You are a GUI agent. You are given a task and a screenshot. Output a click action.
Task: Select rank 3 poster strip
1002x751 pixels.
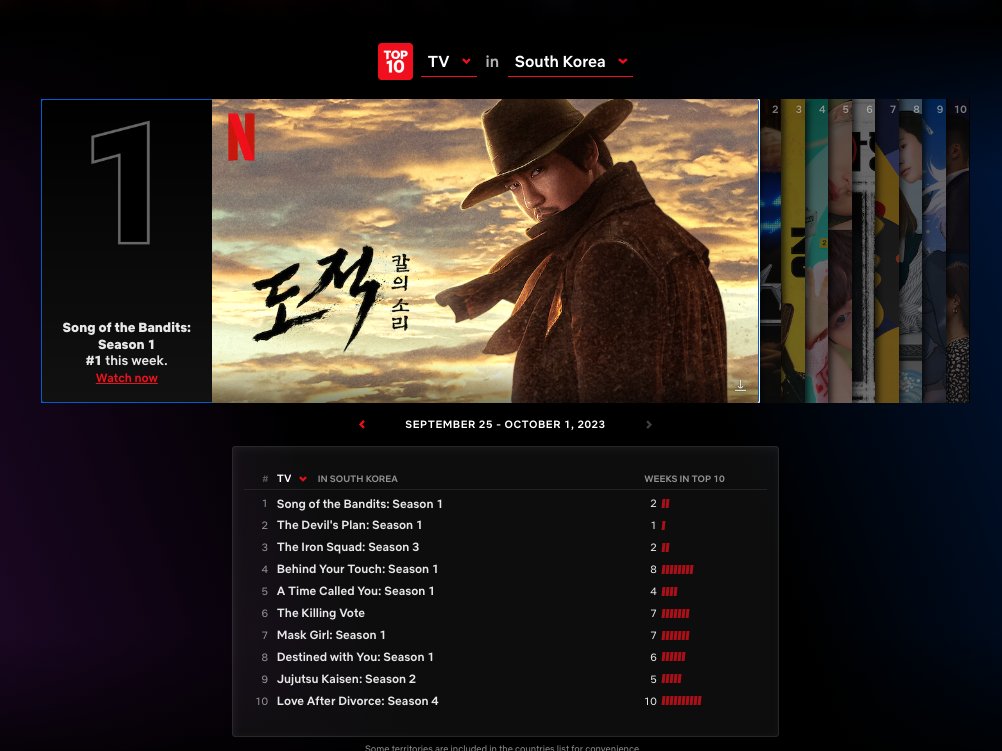point(793,251)
